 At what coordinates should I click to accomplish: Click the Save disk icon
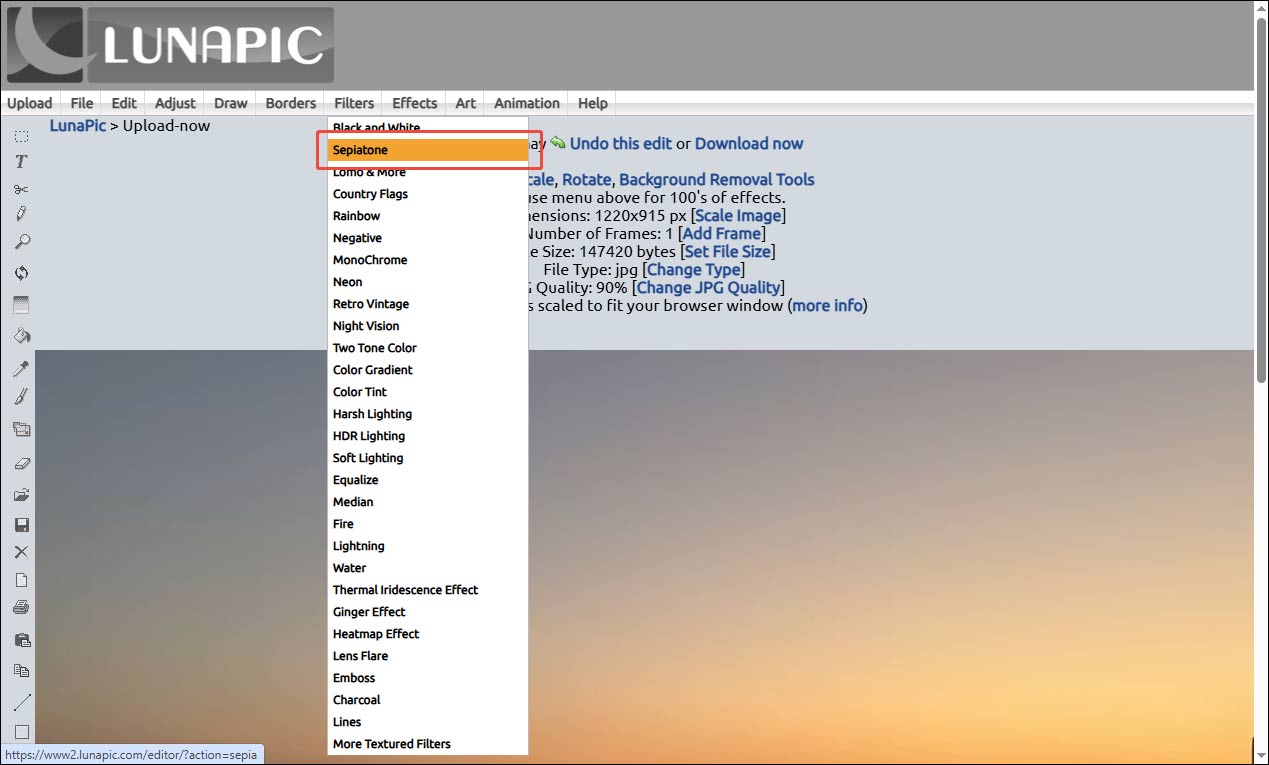point(22,524)
